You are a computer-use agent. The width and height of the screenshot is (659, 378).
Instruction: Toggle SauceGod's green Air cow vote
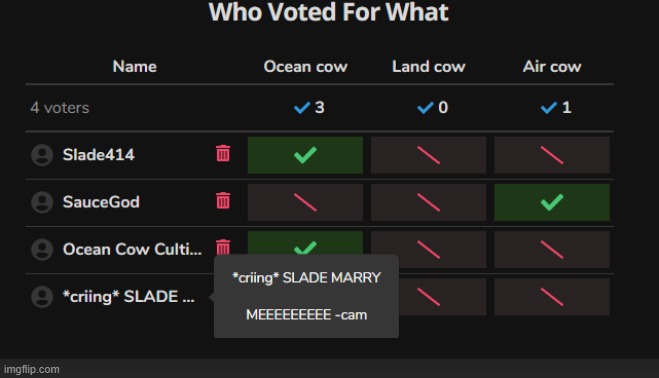[552, 202]
